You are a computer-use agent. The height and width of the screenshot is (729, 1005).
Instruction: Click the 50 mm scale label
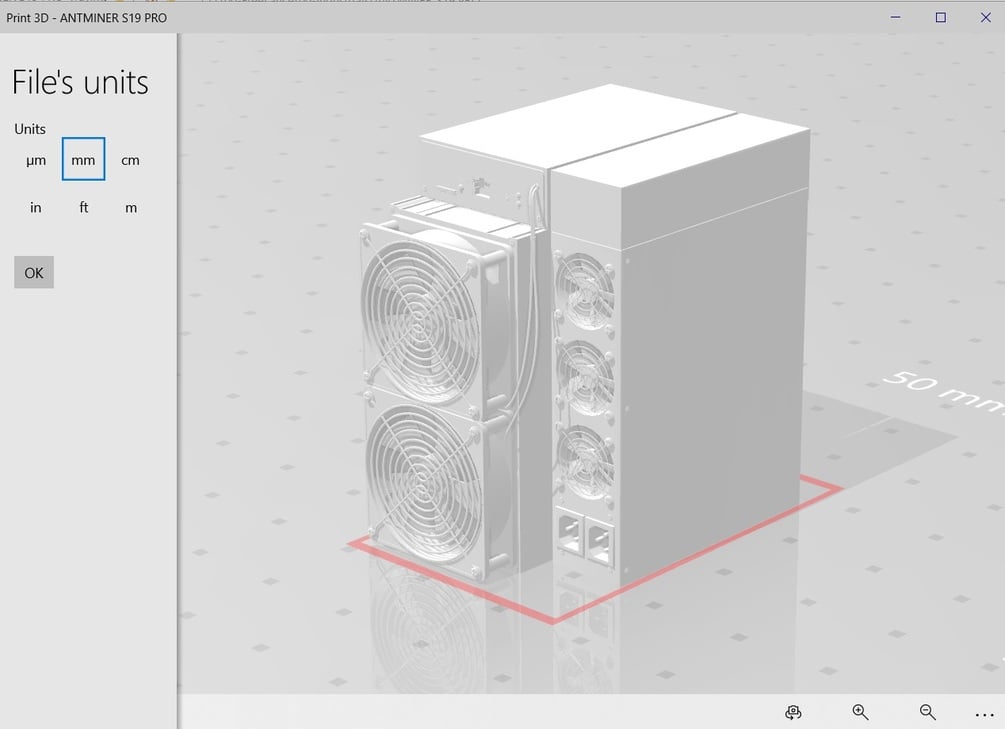click(942, 389)
